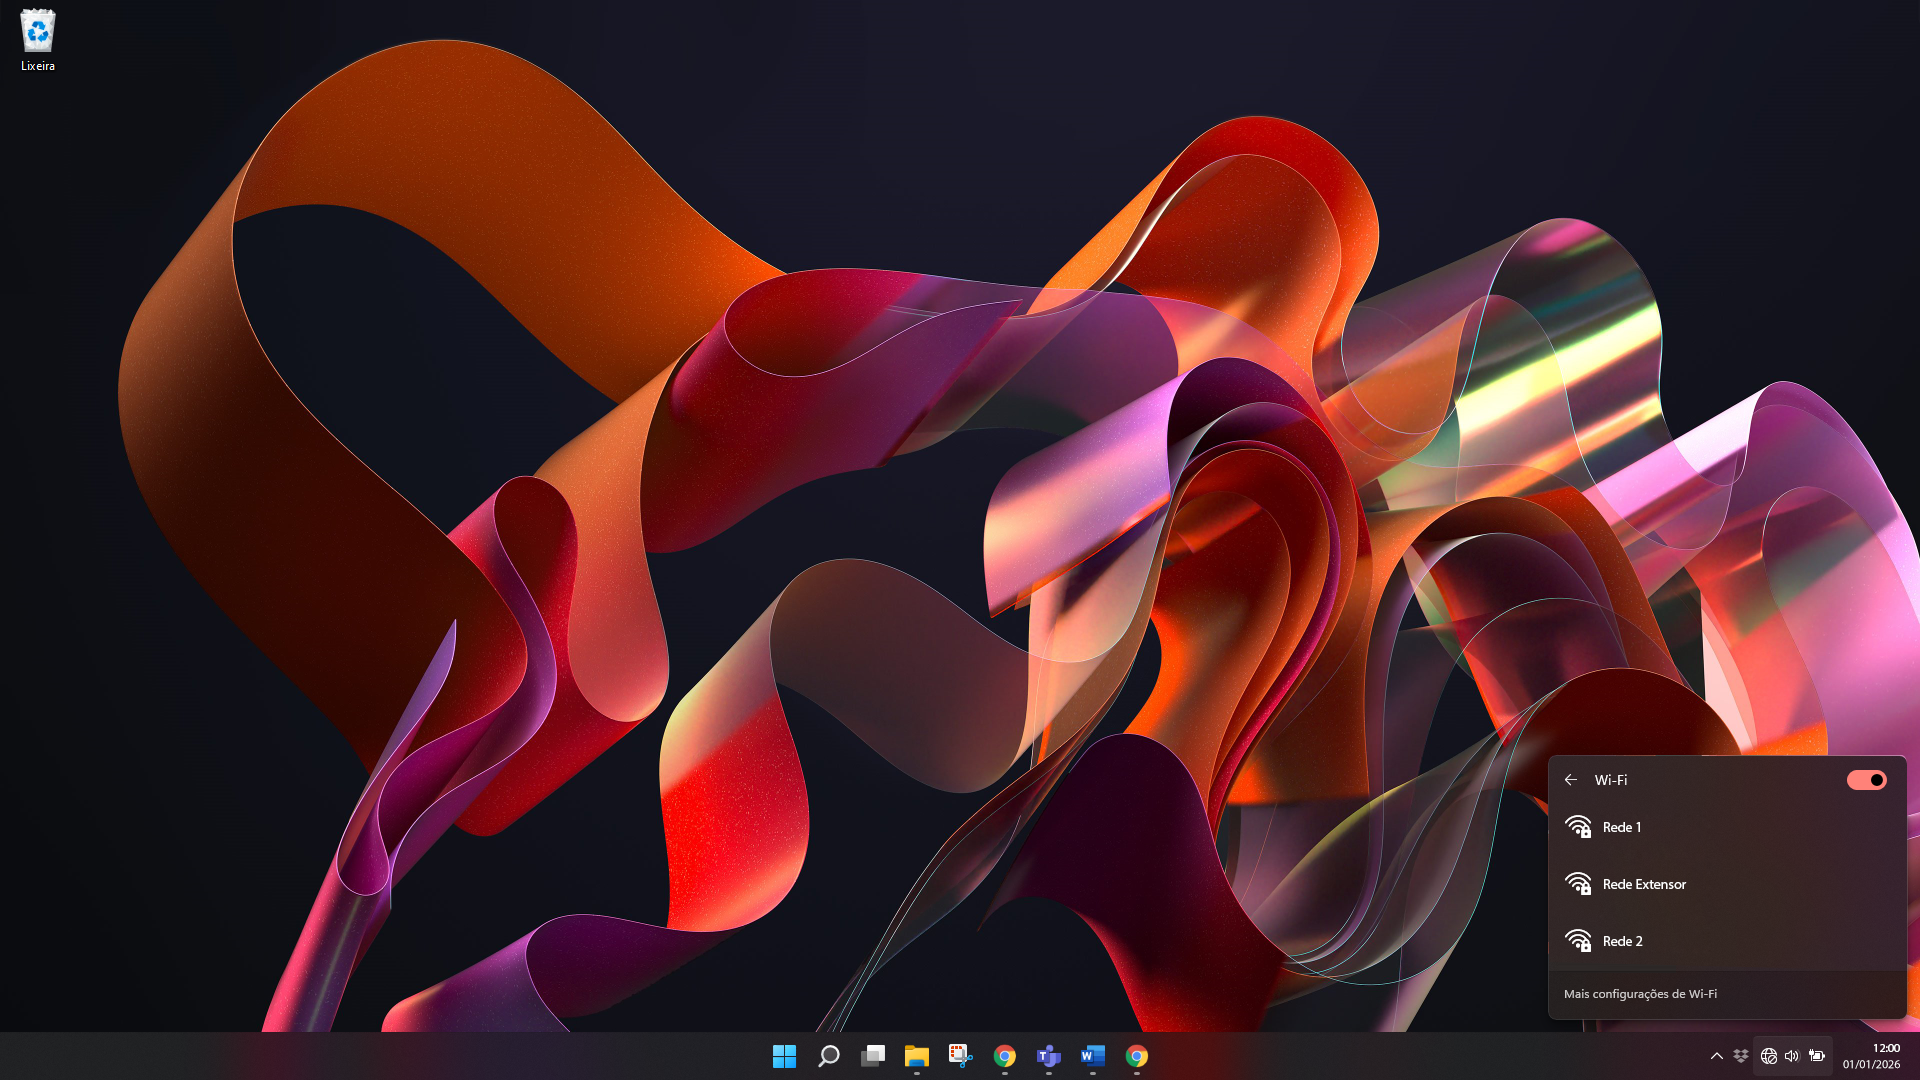Open Microsoft Teams from the taskbar

click(1049, 1056)
